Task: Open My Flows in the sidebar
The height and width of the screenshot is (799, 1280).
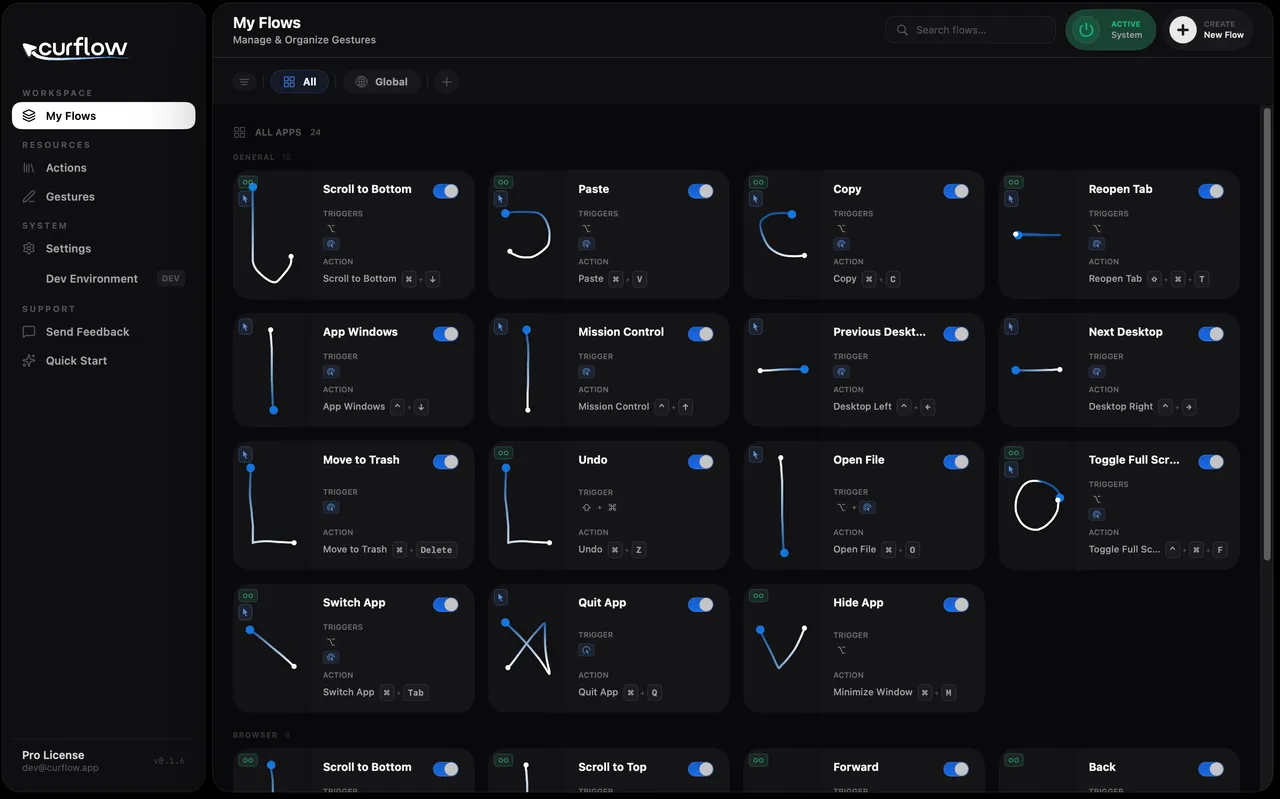Action: click(x=104, y=116)
